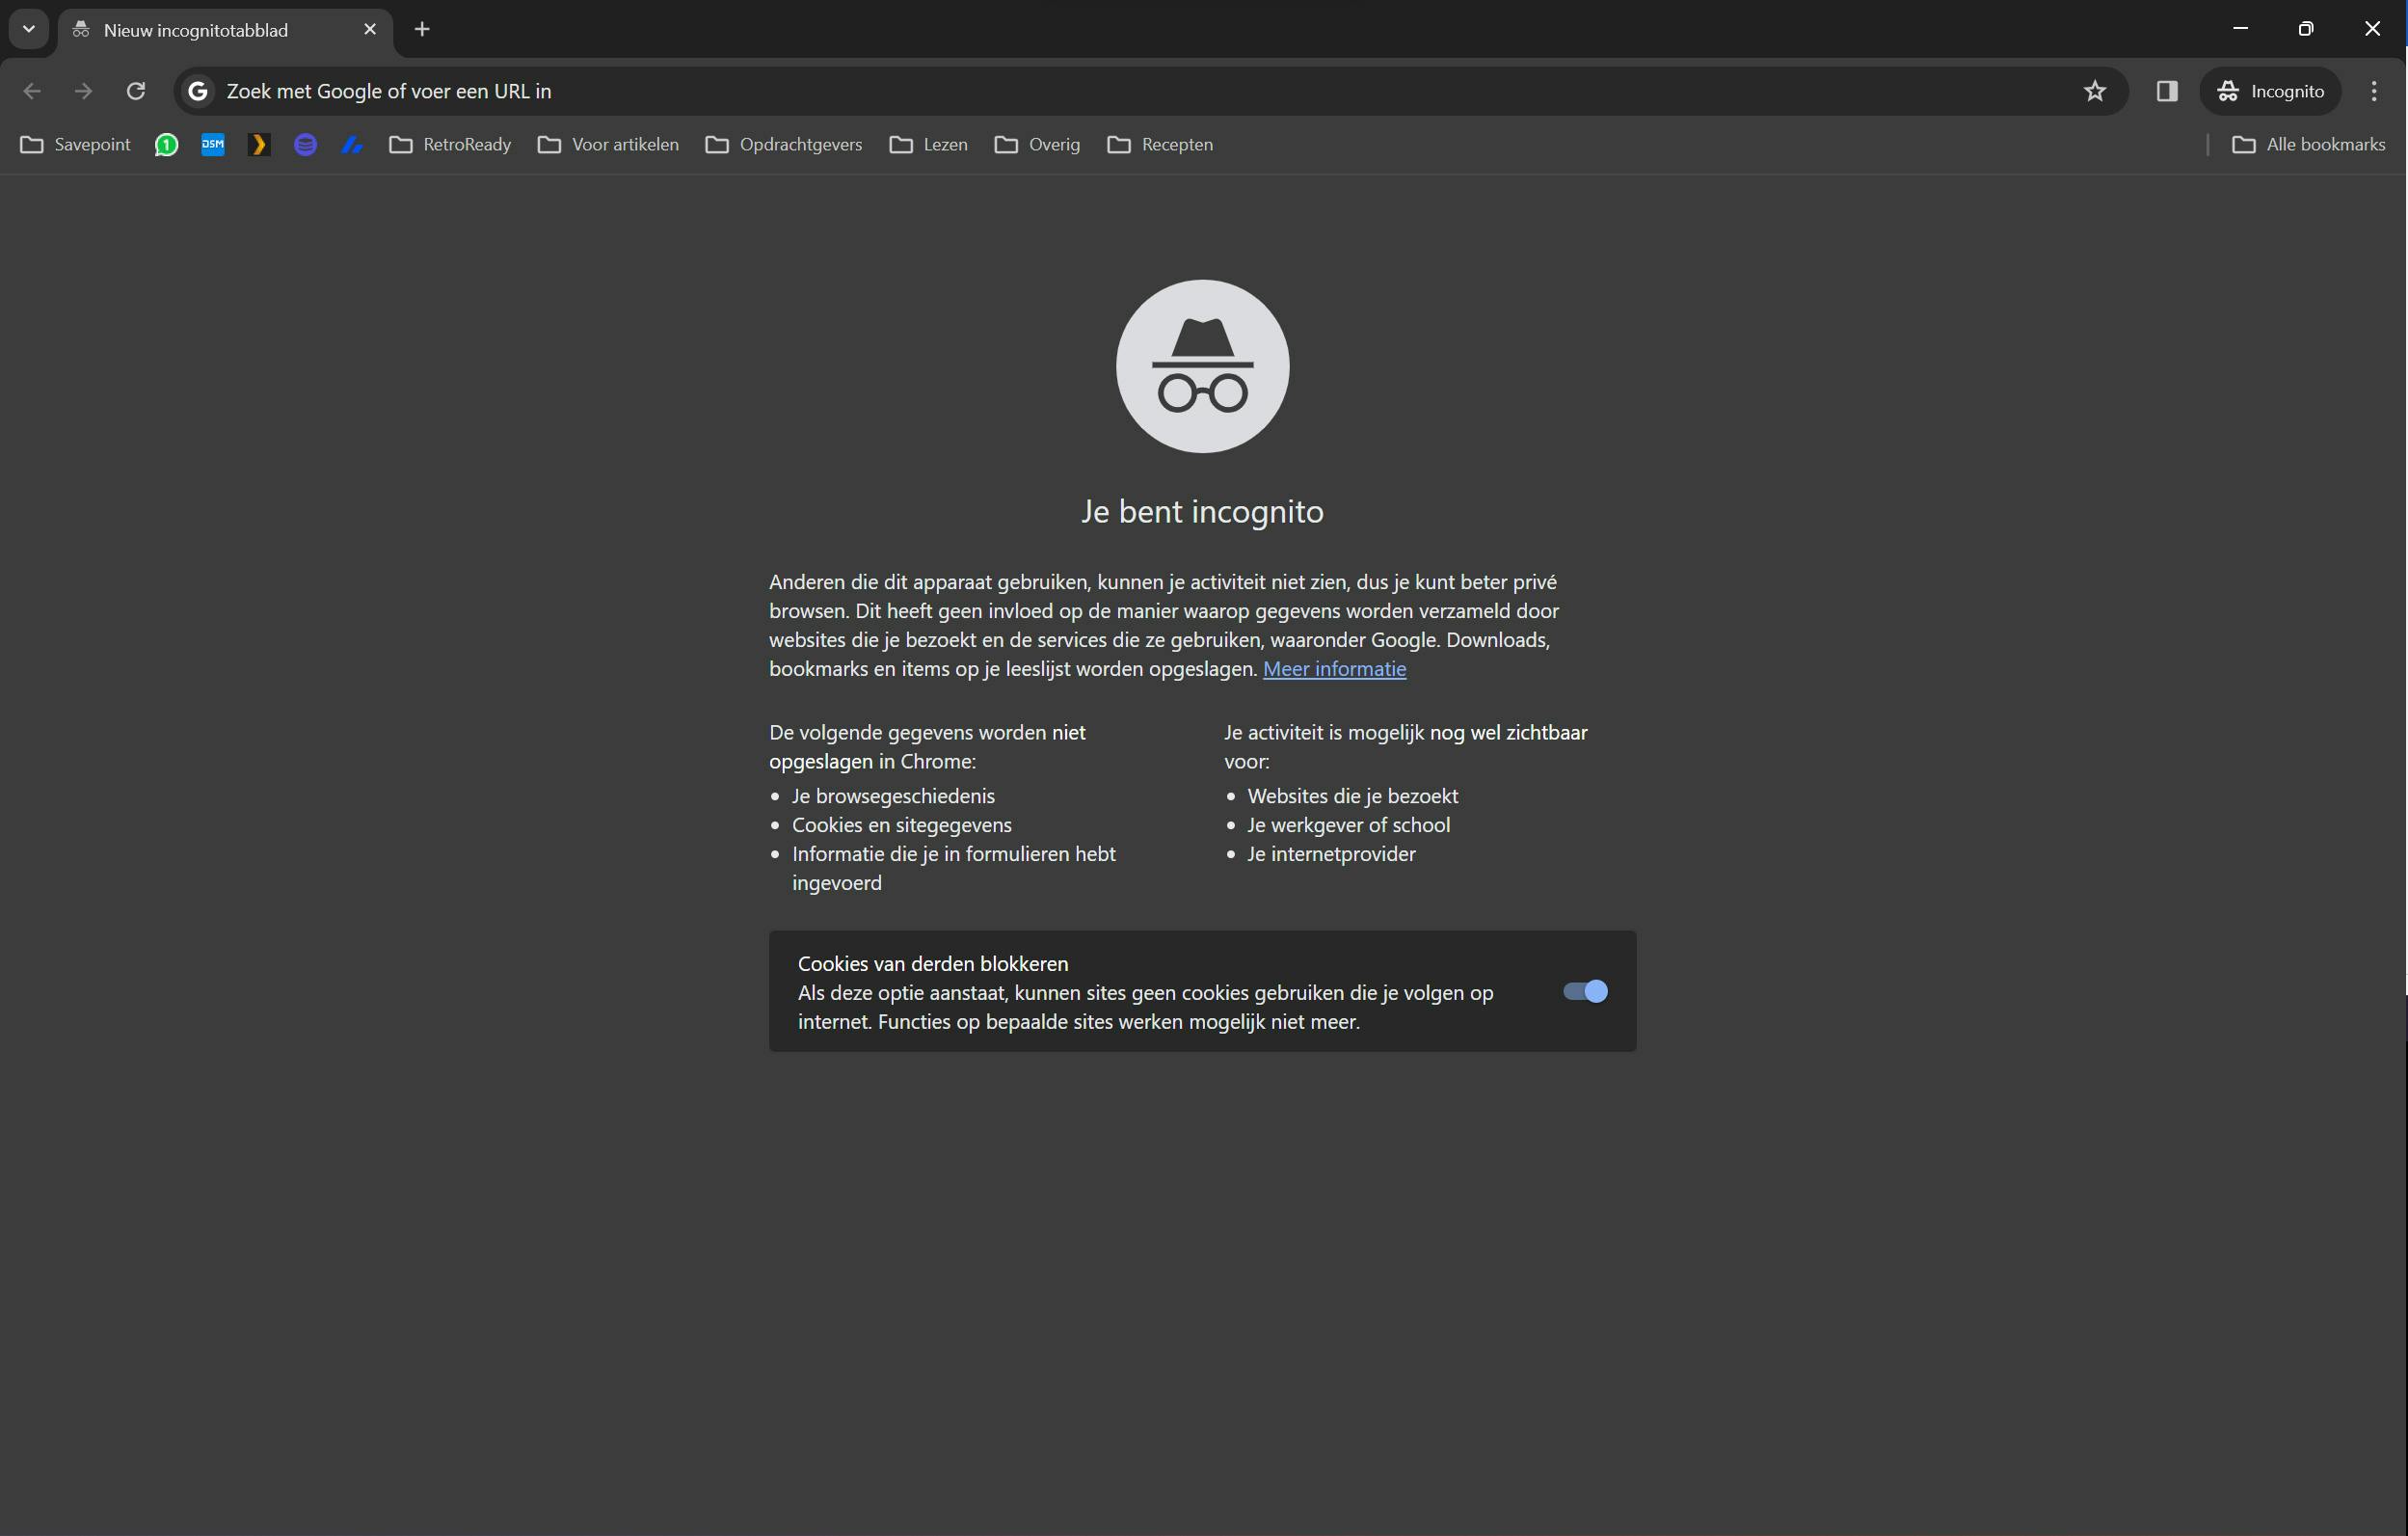Click the address bar search field
The width and height of the screenshot is (2408, 1536).
click(x=1100, y=91)
